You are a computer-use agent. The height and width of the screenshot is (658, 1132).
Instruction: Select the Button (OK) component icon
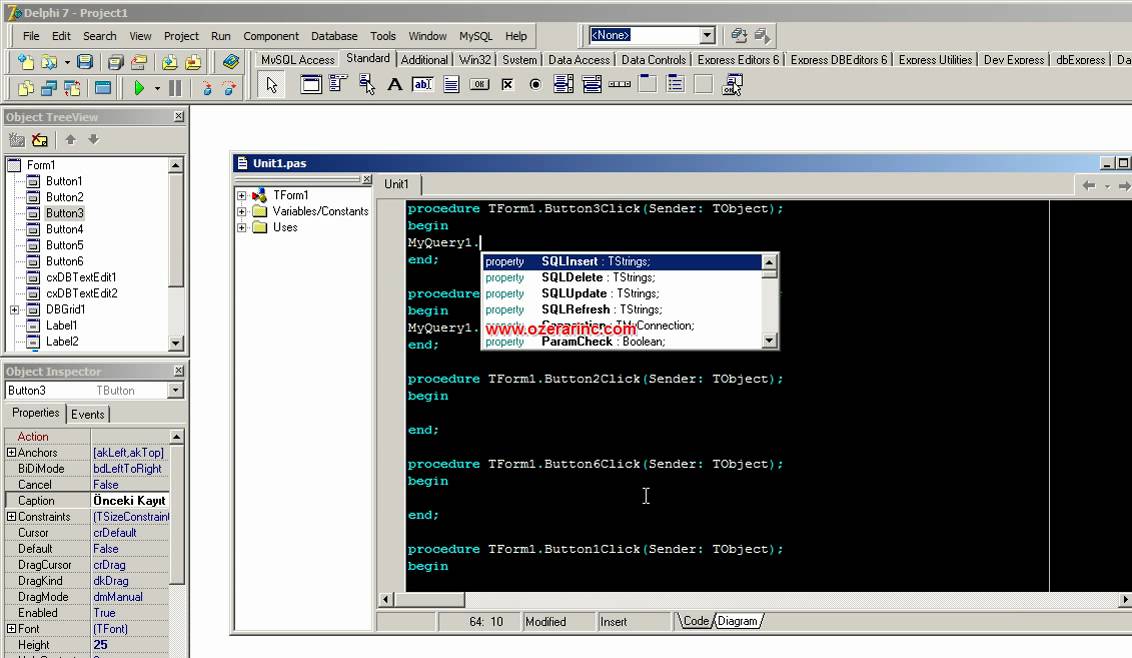click(479, 85)
